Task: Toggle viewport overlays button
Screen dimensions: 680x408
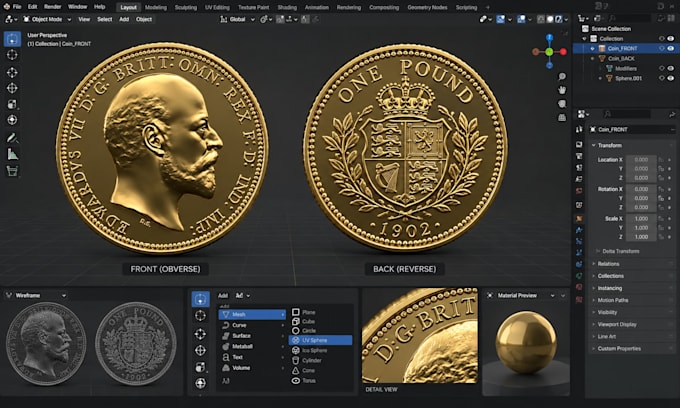Action: (x=521, y=19)
